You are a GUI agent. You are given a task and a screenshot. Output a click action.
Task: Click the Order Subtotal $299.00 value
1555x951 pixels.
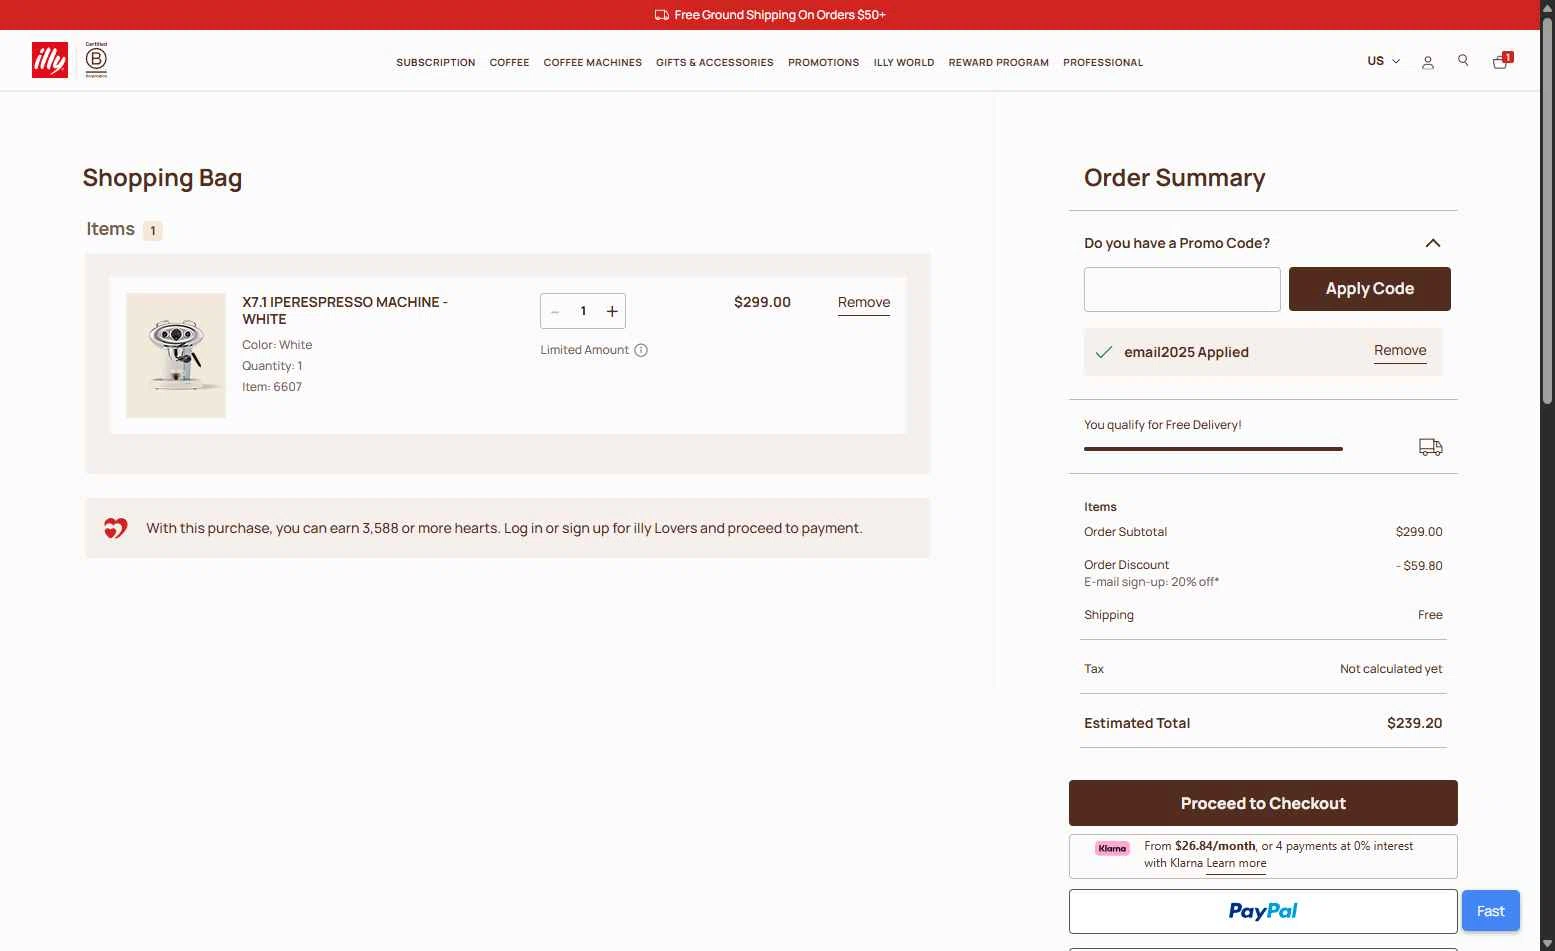pyautogui.click(x=1419, y=532)
